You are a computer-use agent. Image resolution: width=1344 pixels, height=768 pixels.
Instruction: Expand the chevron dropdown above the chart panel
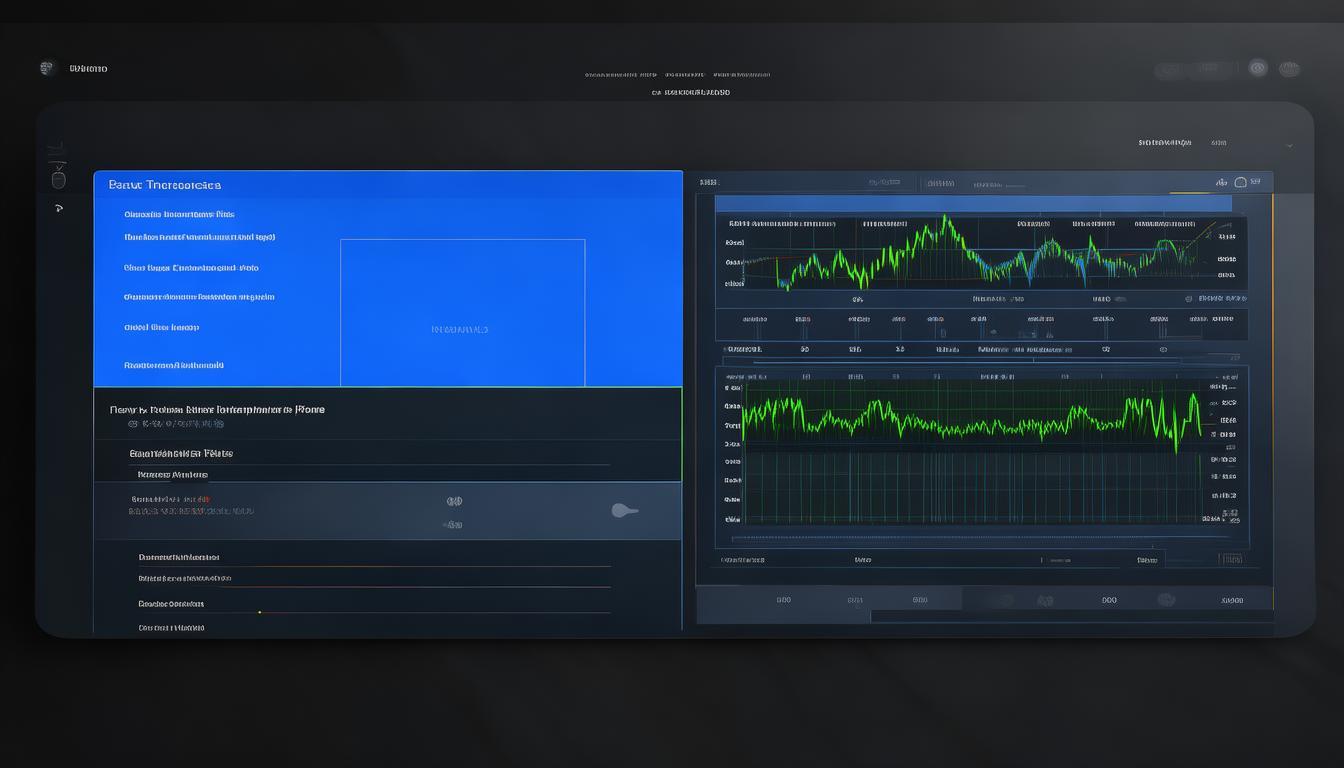[x=1289, y=145]
